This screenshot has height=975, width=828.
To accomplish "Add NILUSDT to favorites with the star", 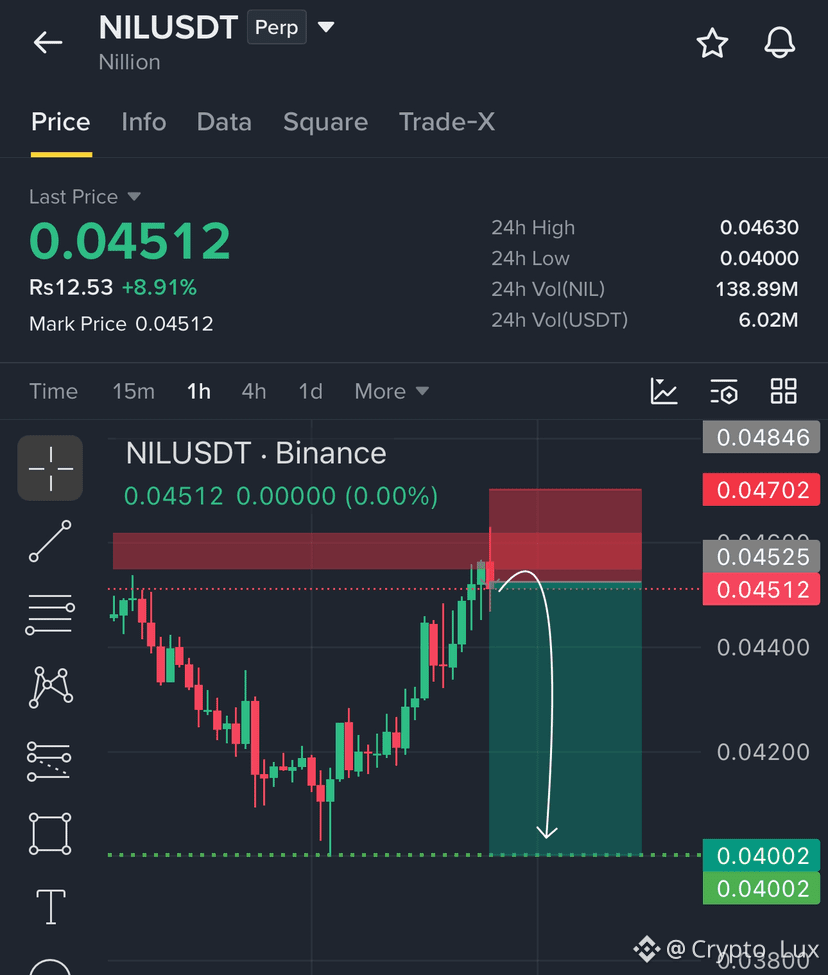I will pos(712,43).
